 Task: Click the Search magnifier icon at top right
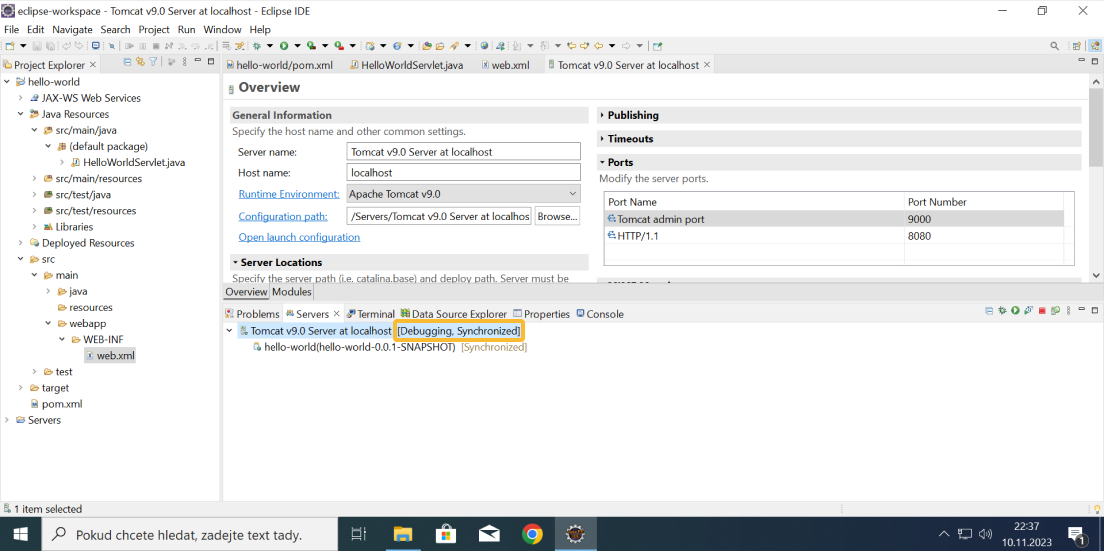1054,46
